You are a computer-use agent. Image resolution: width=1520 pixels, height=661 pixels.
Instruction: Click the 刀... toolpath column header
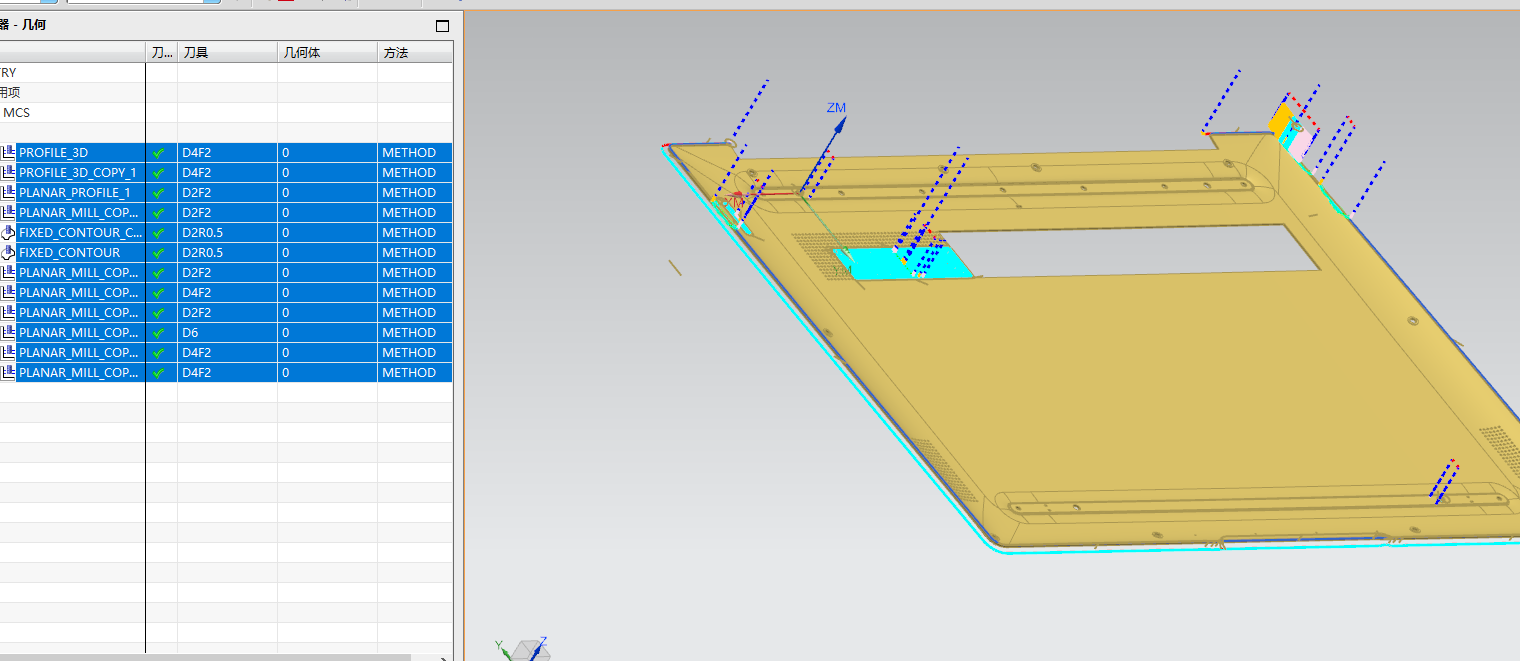162,52
